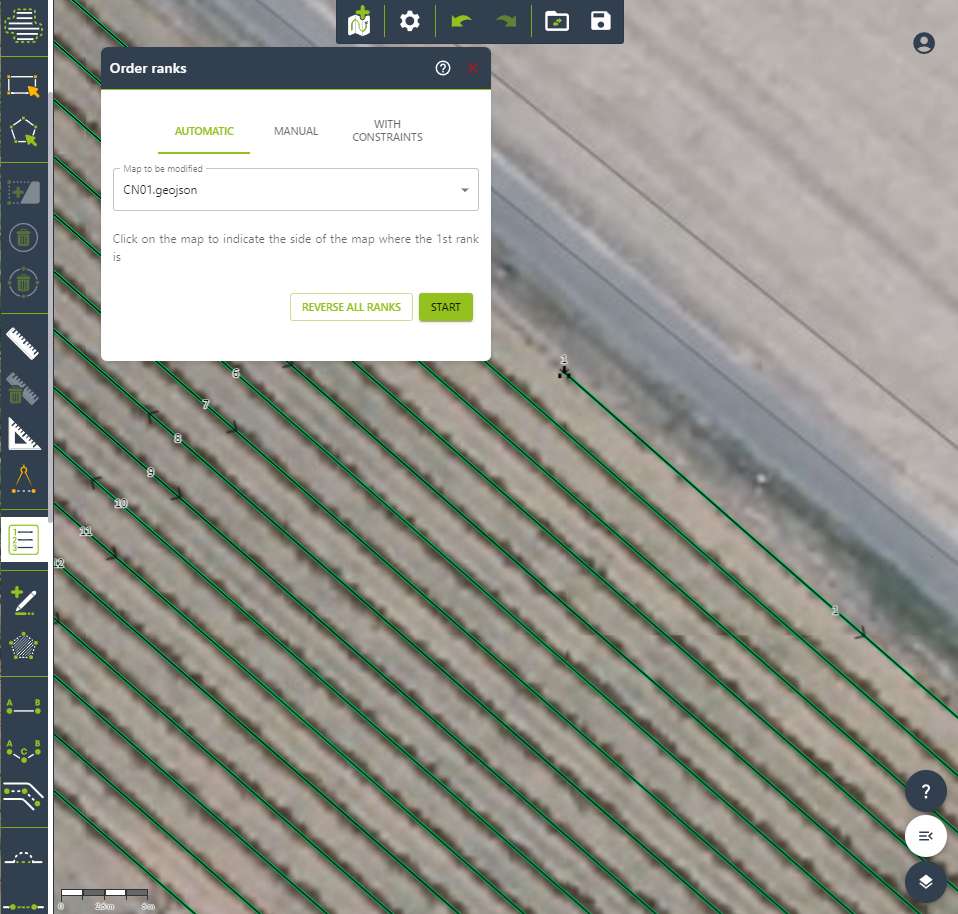Image resolution: width=958 pixels, height=914 pixels.
Task: Open the import/export folder icon
Action: (556, 21)
